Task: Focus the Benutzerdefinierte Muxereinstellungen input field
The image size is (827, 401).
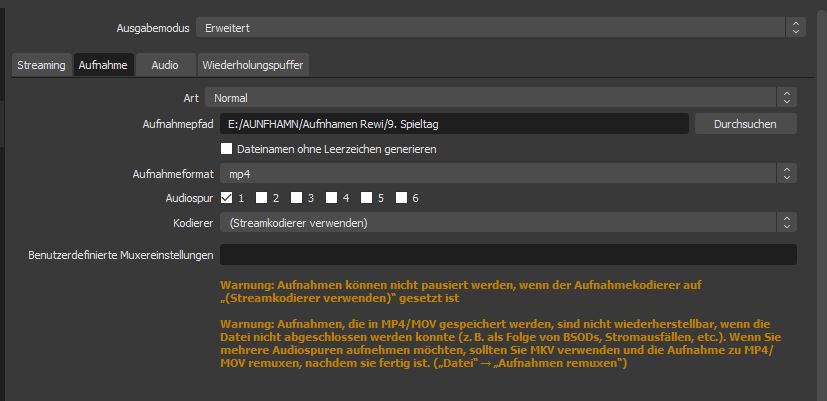Action: (508, 255)
